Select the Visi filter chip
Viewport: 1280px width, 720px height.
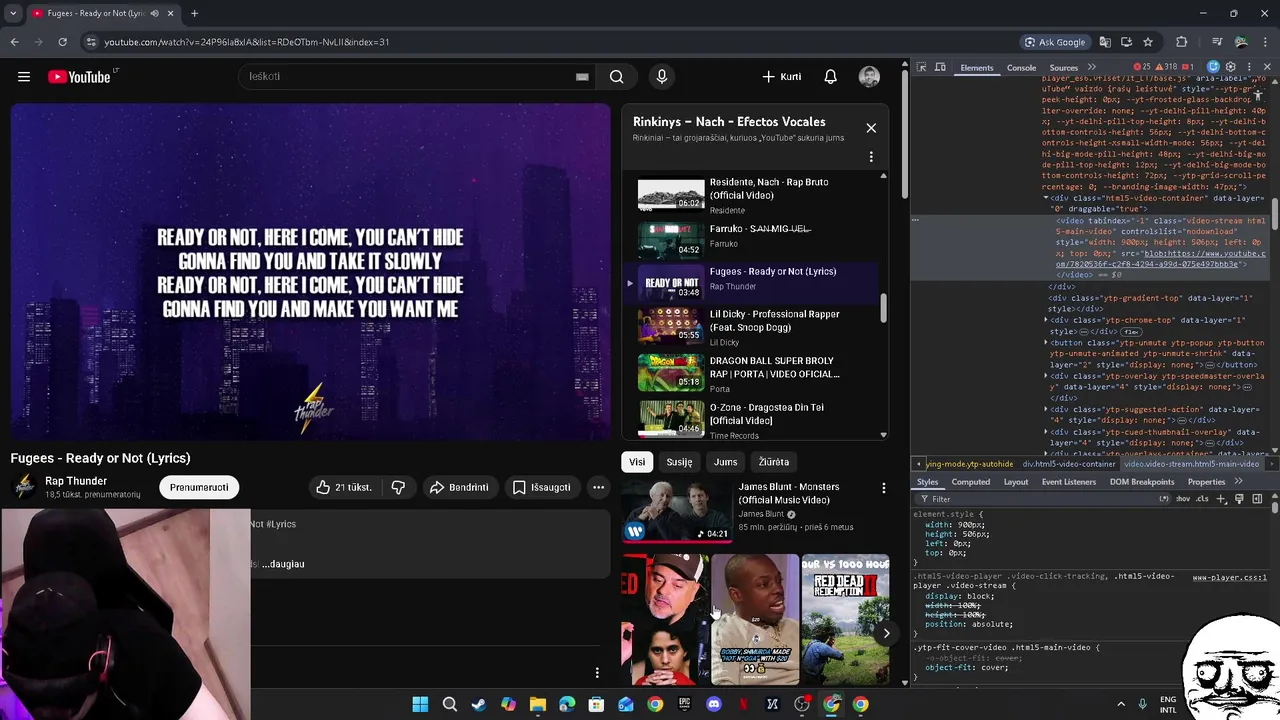click(x=637, y=462)
